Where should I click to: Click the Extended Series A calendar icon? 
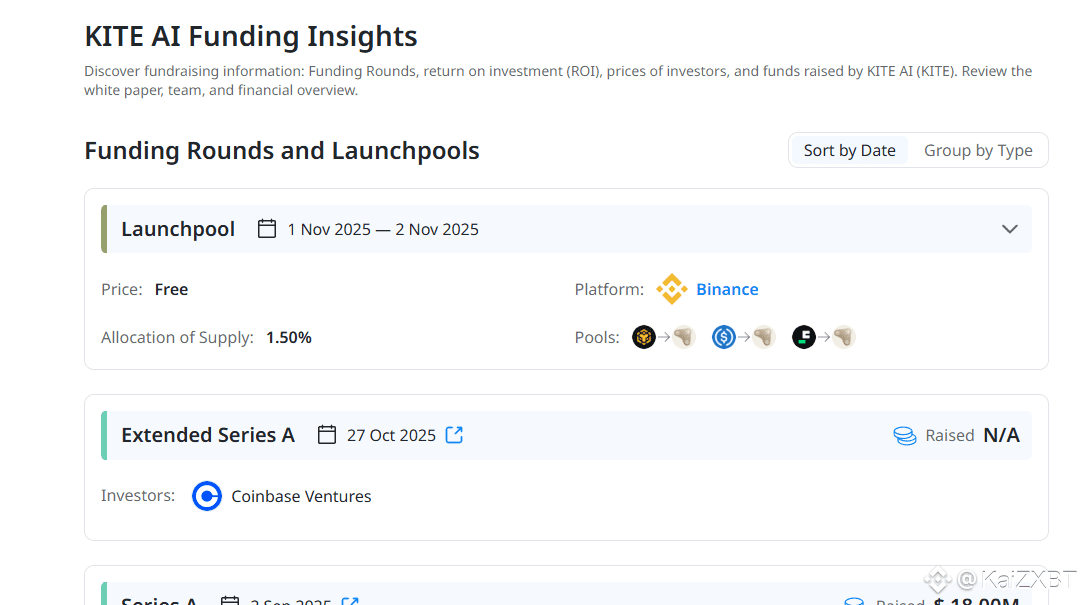[327, 435]
